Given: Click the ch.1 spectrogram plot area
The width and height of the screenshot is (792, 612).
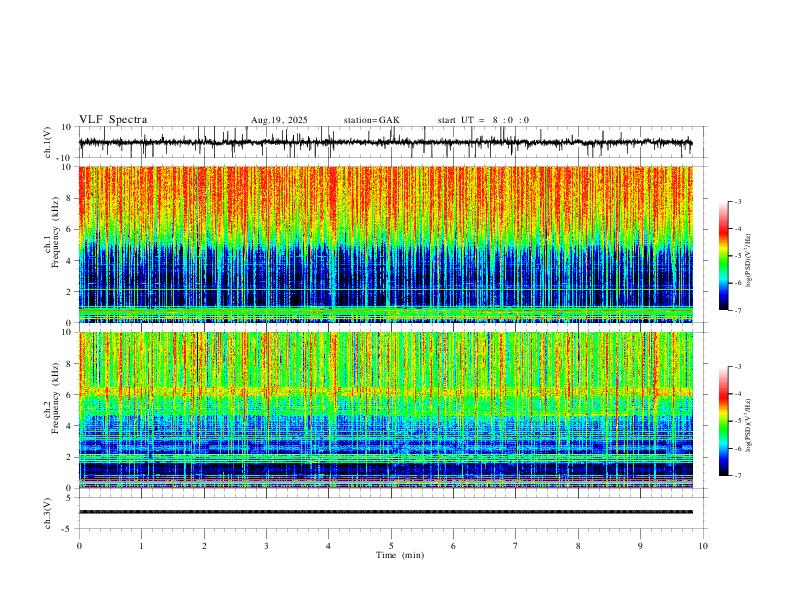Looking at the screenshot, I should pyautogui.click(x=385, y=244).
